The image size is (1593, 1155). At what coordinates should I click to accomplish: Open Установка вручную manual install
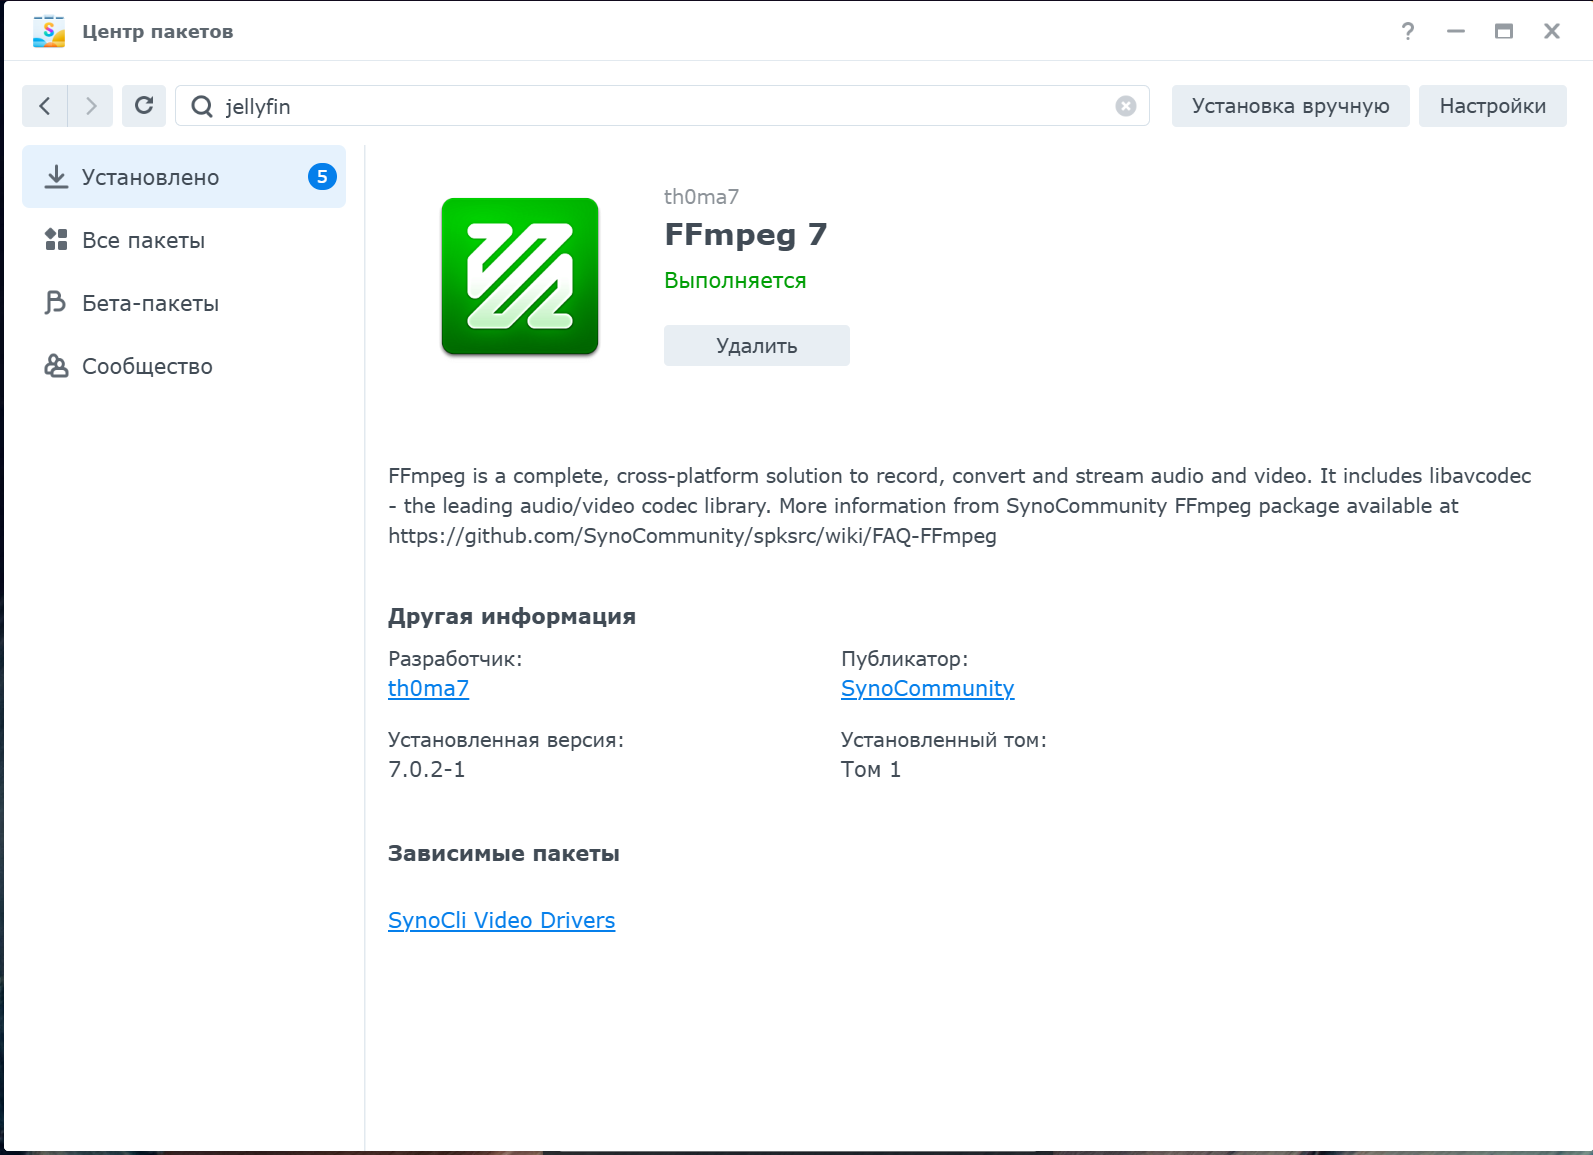coord(1290,106)
